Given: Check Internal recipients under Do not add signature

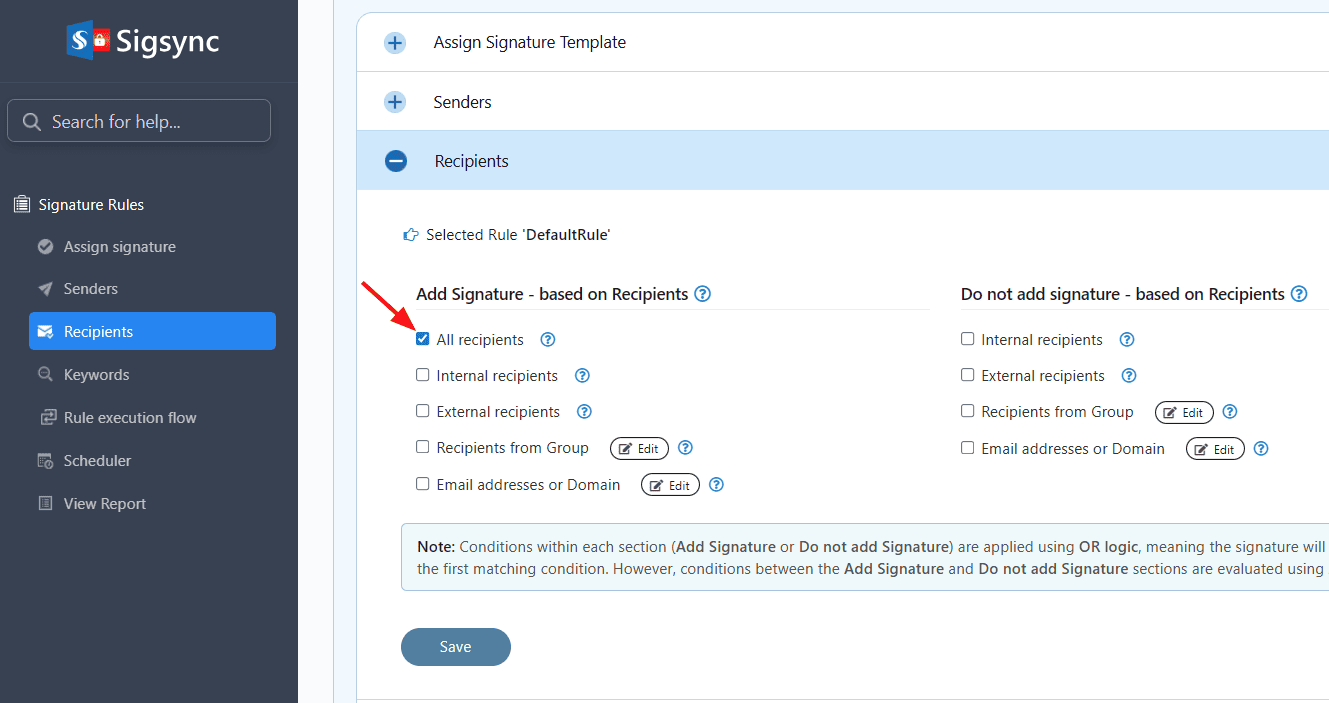Looking at the screenshot, I should pyautogui.click(x=967, y=339).
